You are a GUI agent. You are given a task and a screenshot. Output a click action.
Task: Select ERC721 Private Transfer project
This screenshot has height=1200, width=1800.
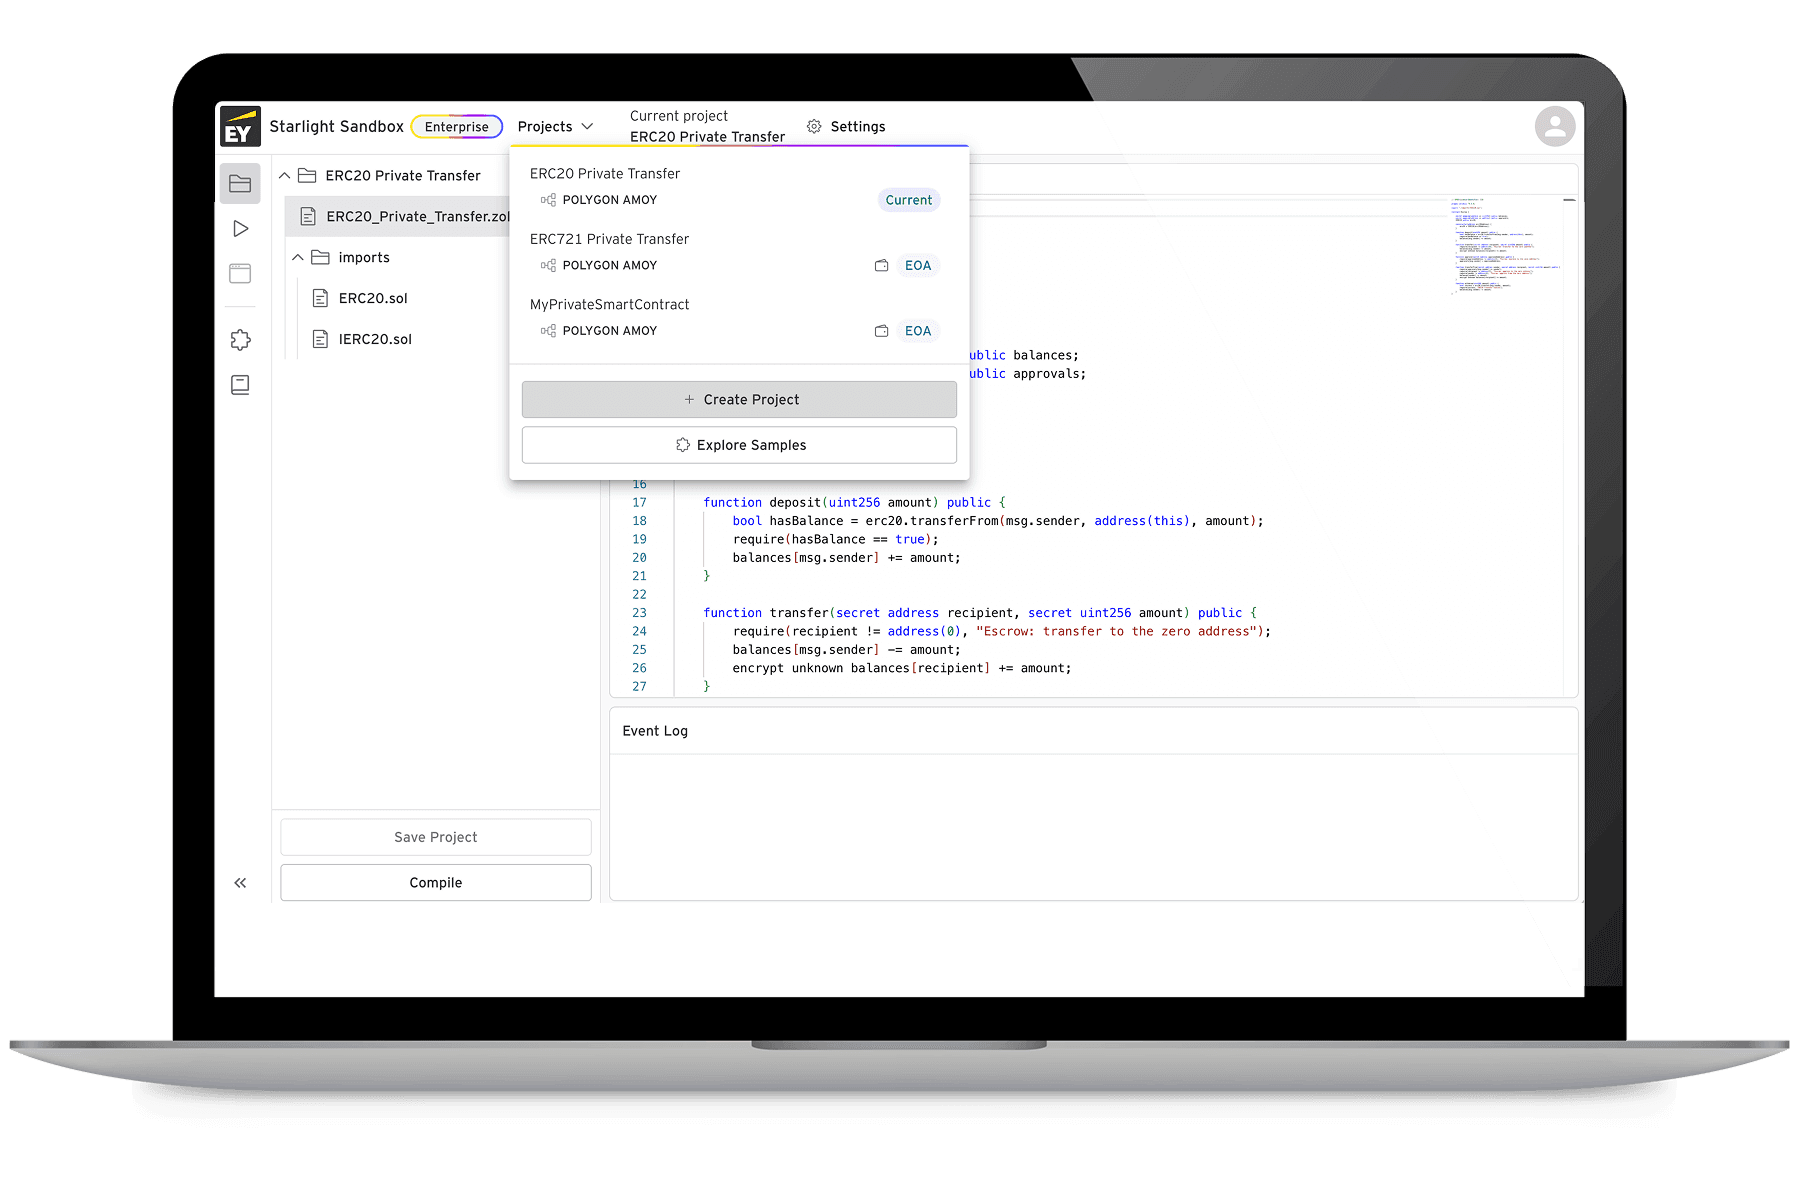click(x=609, y=239)
